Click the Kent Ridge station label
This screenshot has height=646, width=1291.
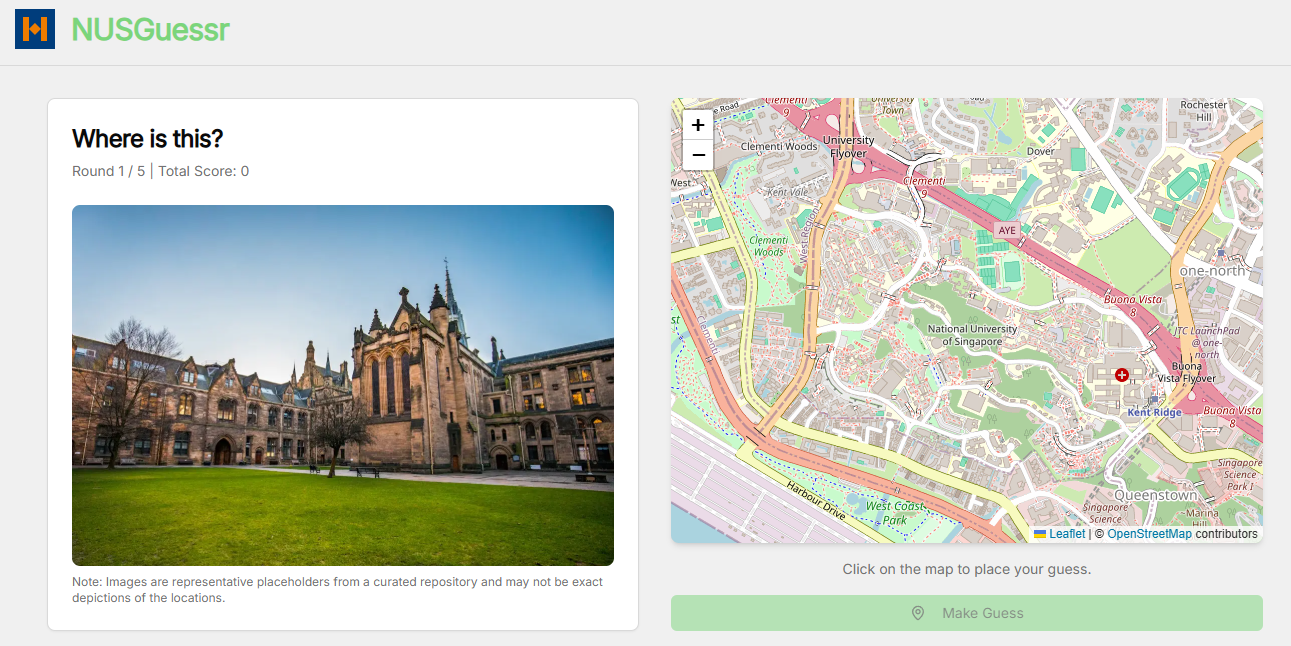pyautogui.click(x=1154, y=412)
